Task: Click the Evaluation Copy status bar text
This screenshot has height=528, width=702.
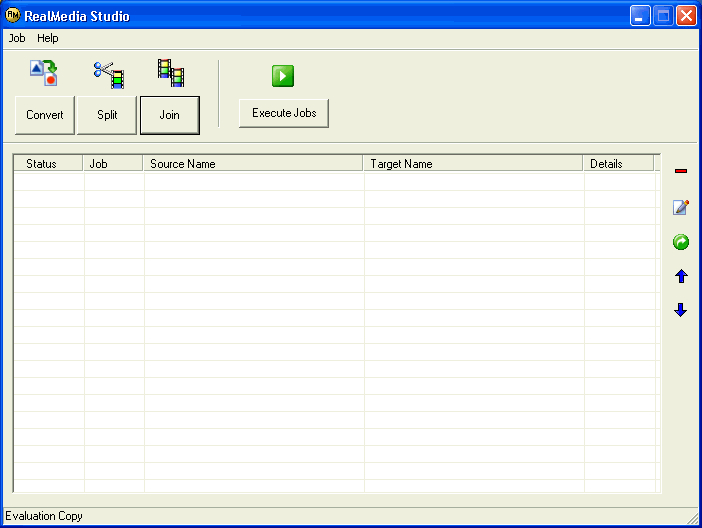Action: pyautogui.click(x=44, y=516)
